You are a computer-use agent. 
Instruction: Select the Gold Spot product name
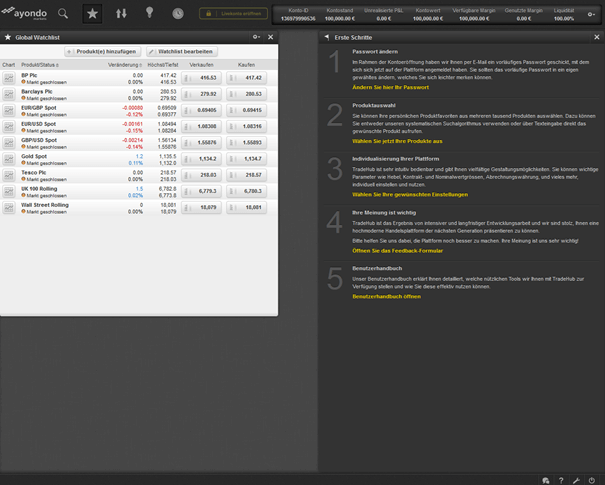click(34, 156)
